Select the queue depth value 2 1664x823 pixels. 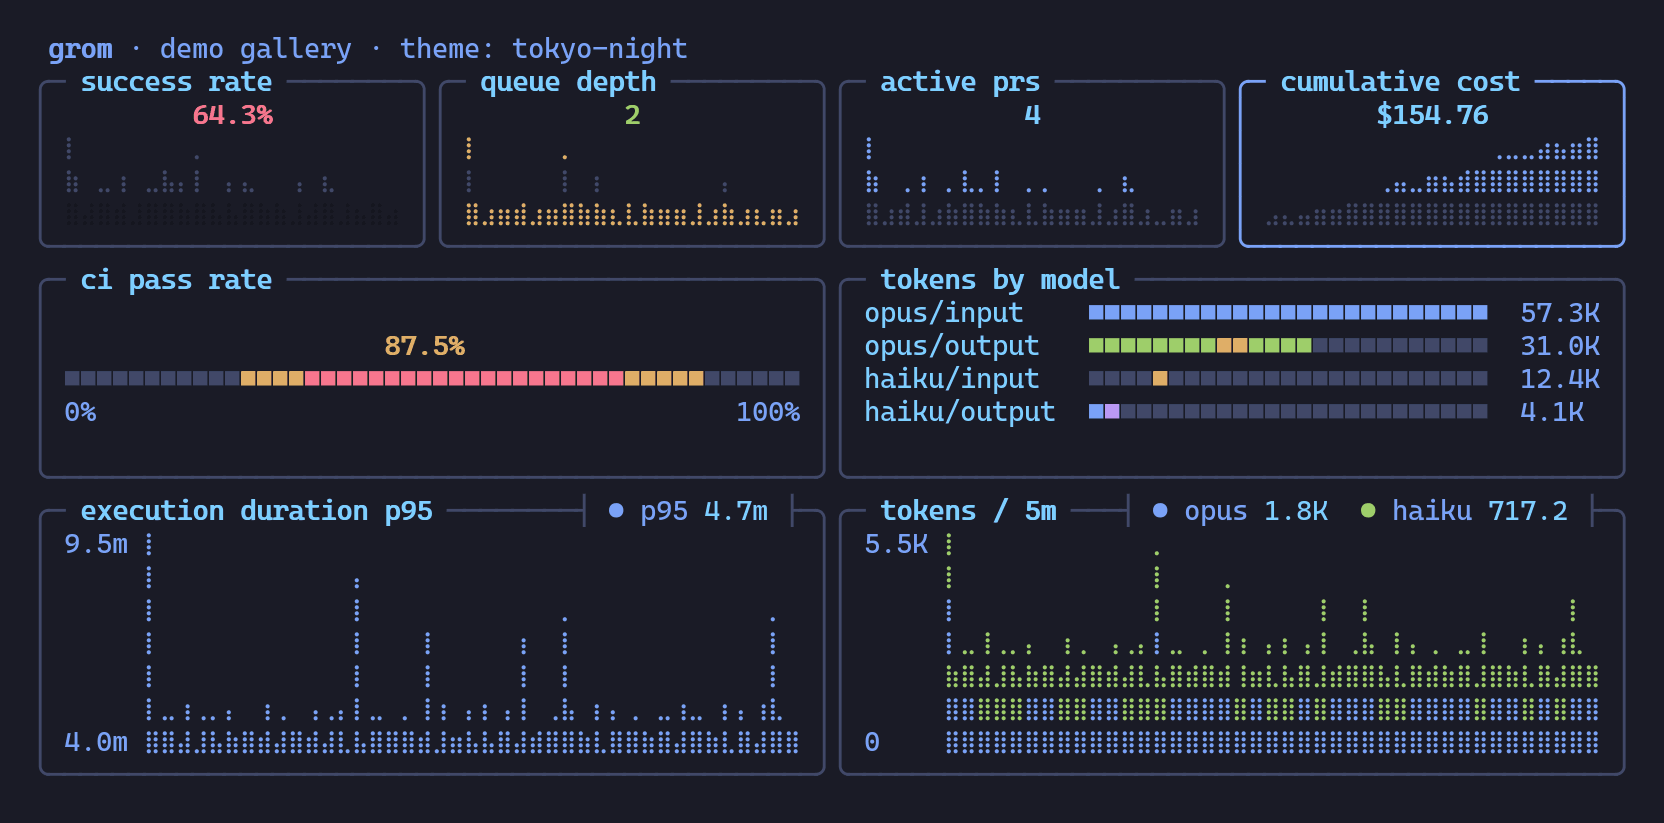click(632, 115)
